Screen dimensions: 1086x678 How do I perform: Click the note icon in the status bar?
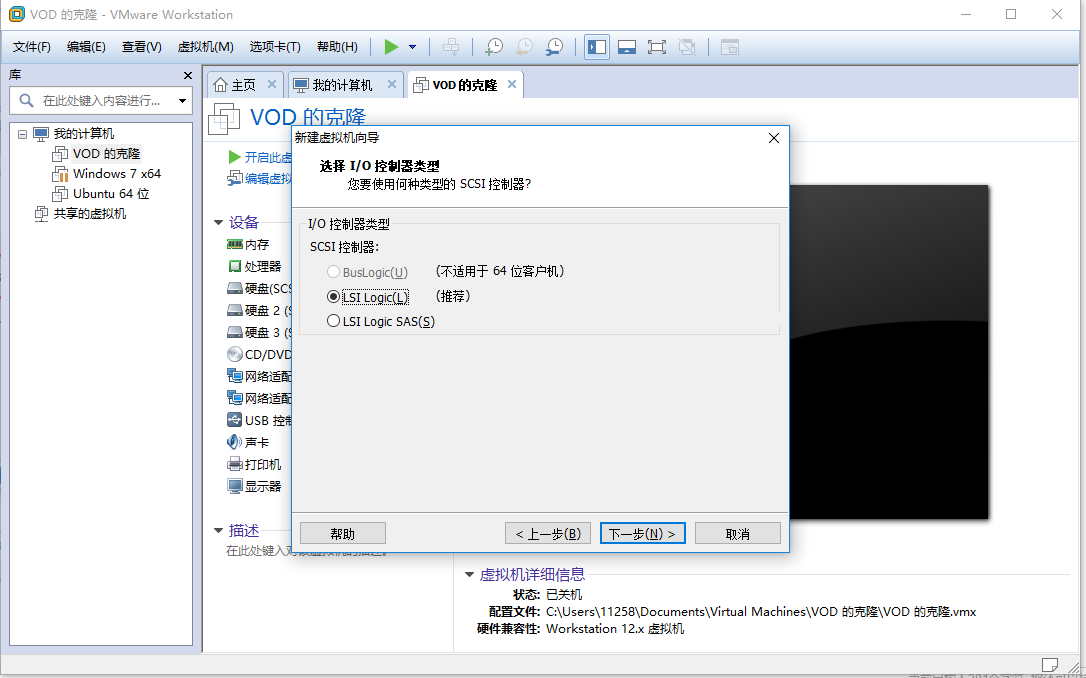click(x=1049, y=665)
